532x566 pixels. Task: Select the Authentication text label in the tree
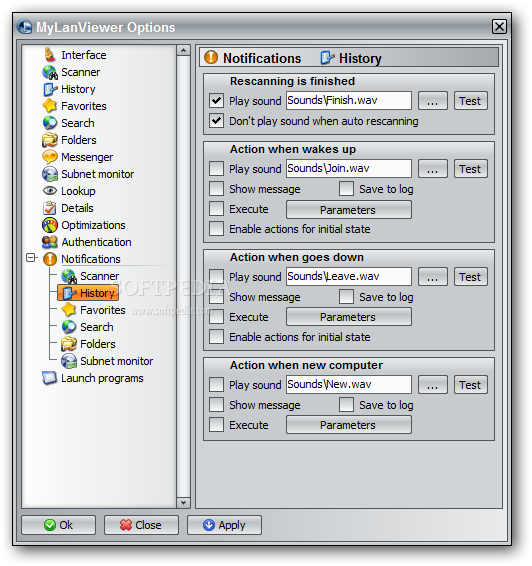click(96, 242)
